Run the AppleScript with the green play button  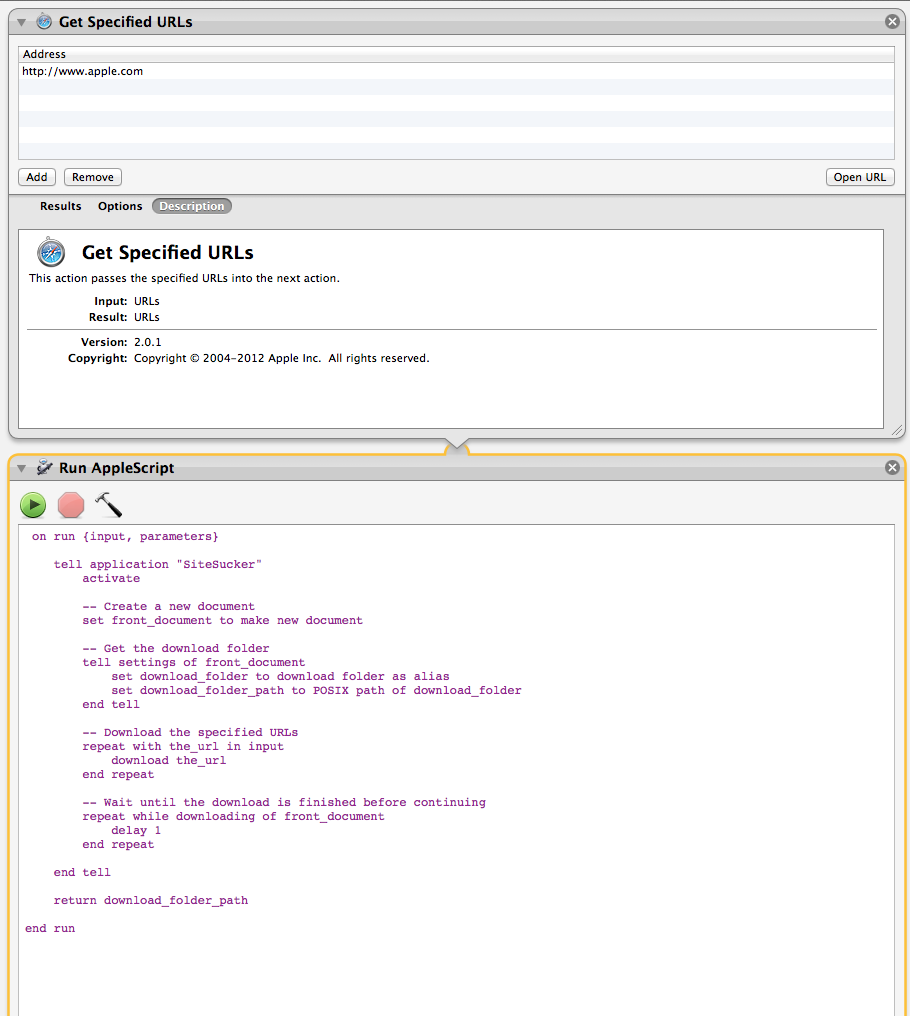[x=33, y=505]
